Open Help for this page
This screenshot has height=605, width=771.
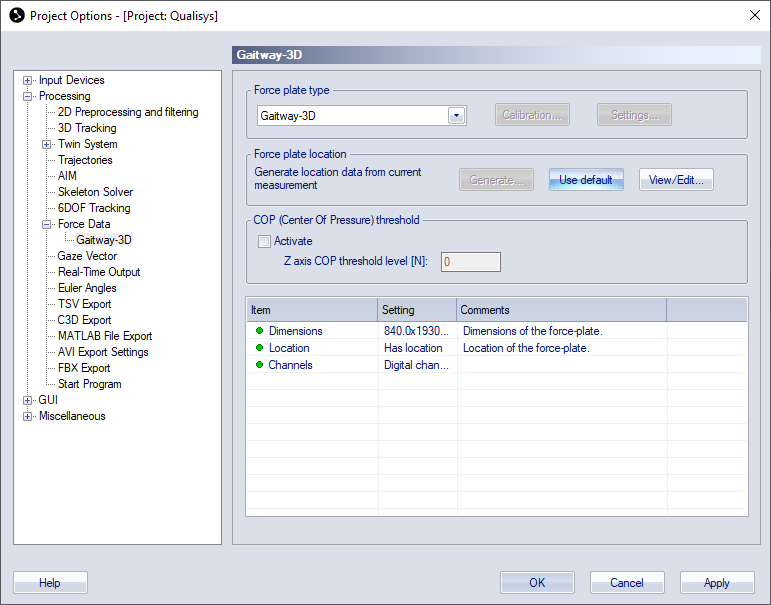(50, 583)
